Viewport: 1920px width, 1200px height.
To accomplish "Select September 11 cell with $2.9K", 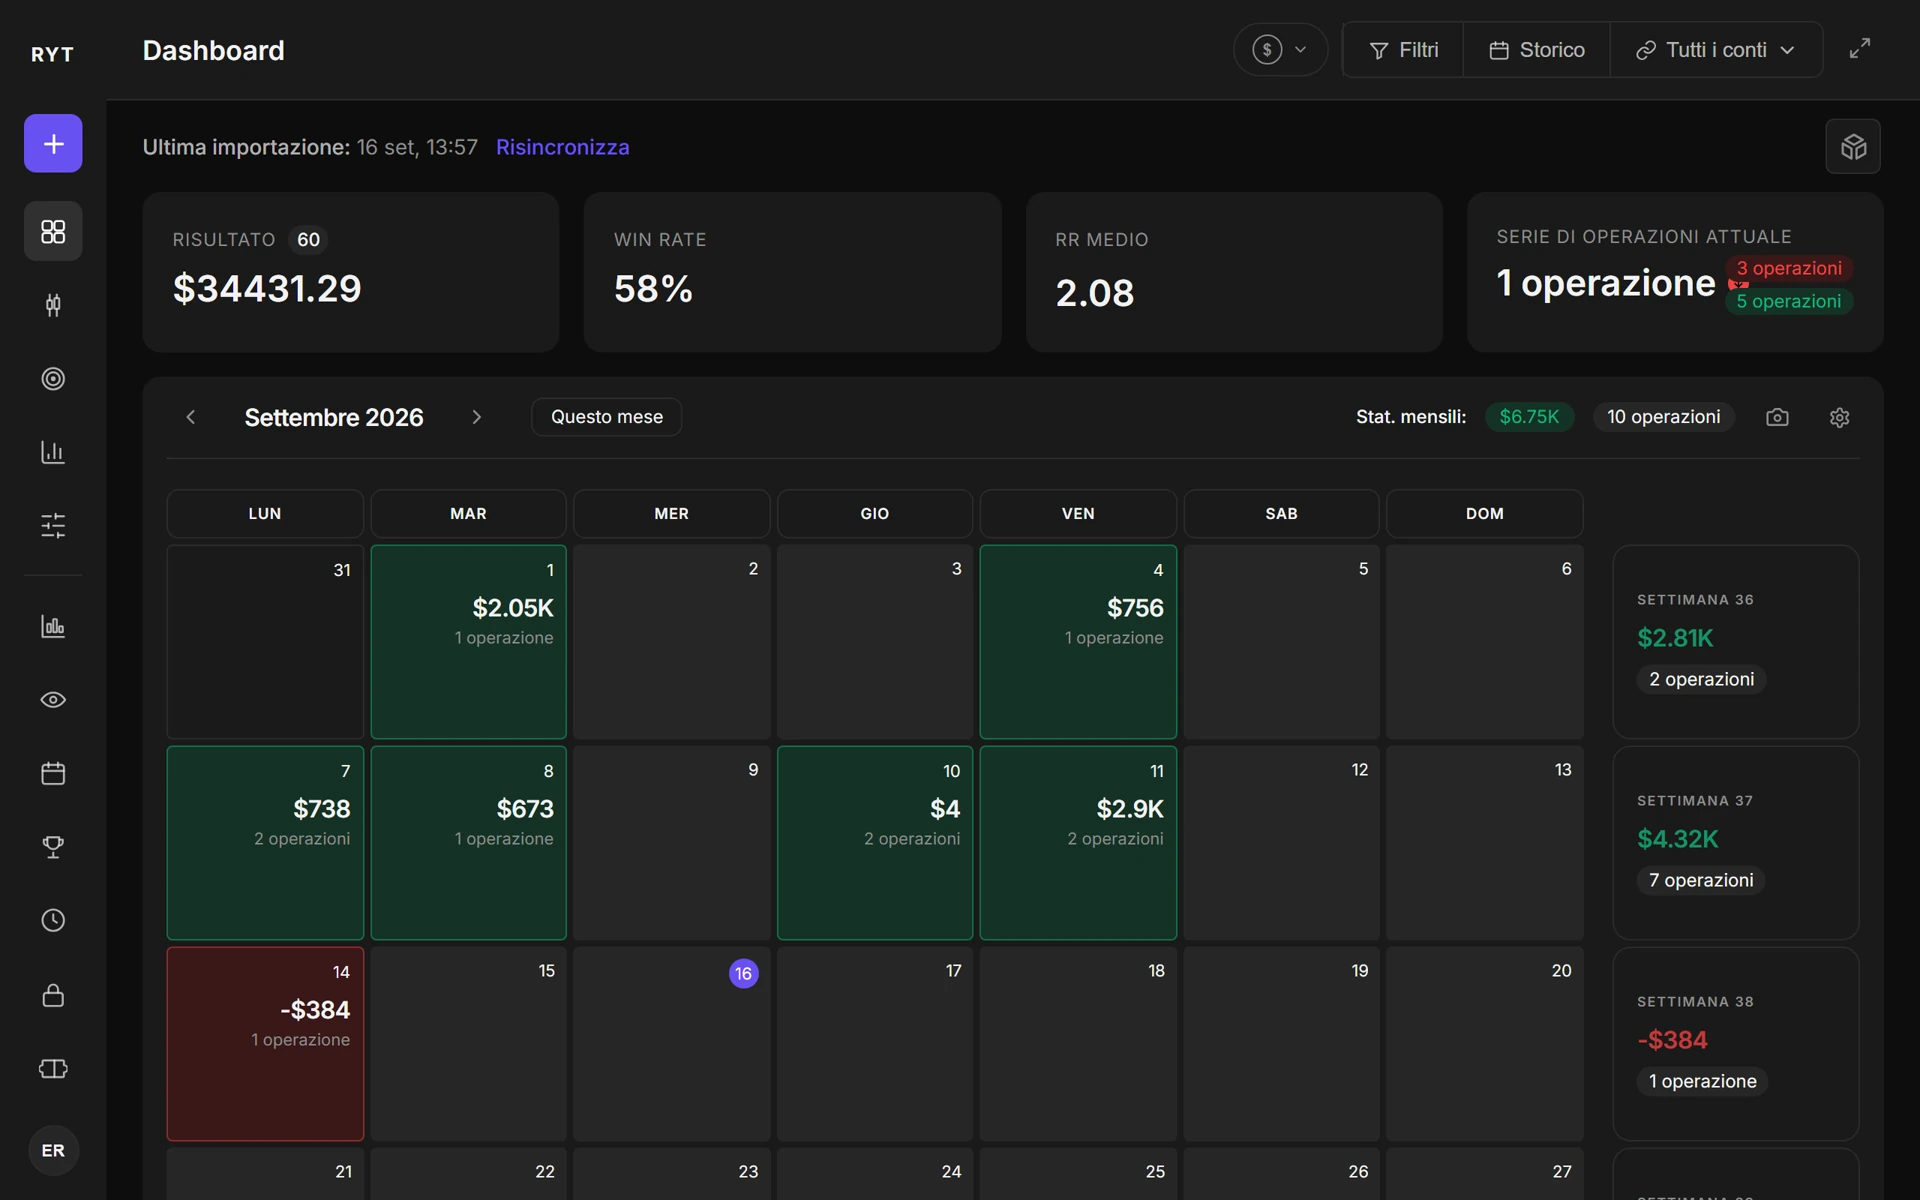I will click(x=1078, y=843).
